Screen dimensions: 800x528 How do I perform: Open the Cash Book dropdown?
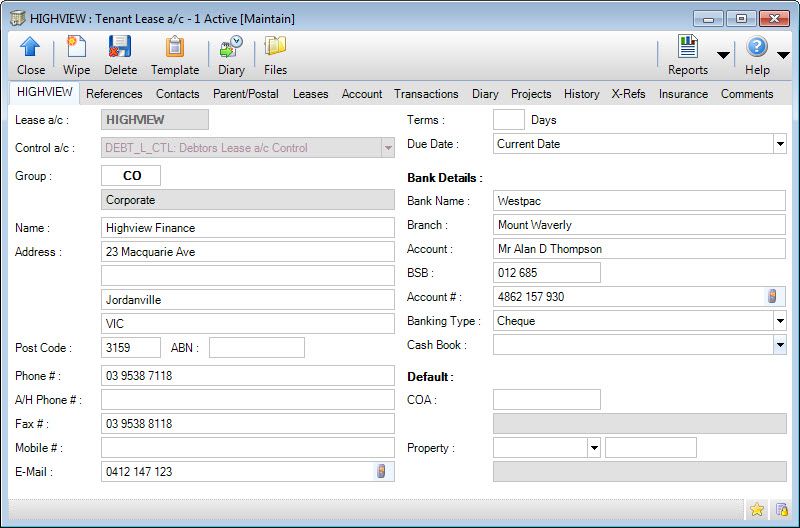click(780, 345)
